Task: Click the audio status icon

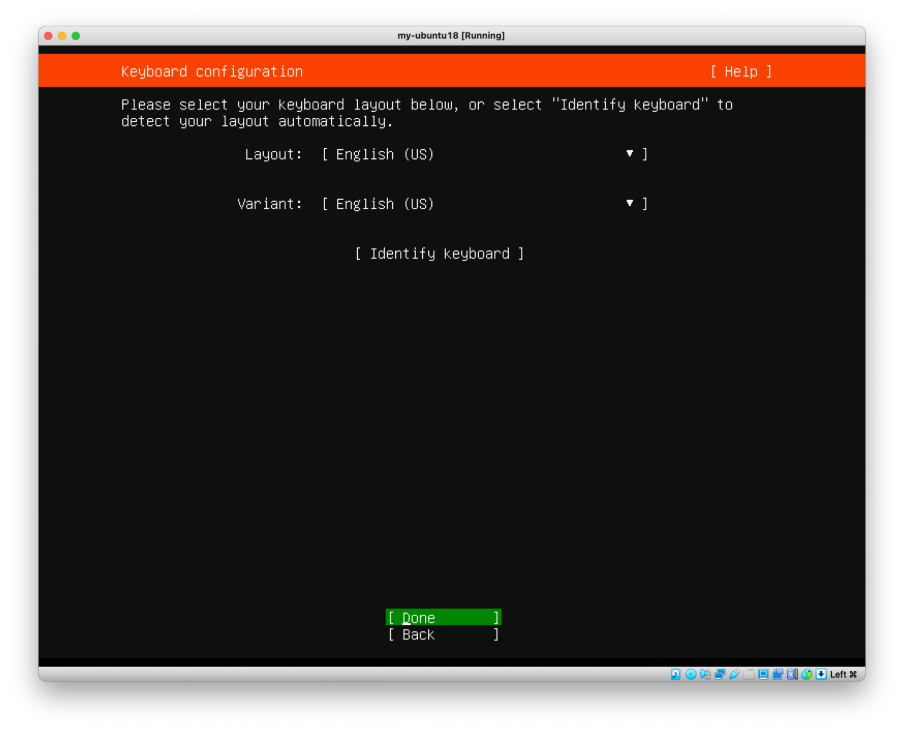Action: 705,674
